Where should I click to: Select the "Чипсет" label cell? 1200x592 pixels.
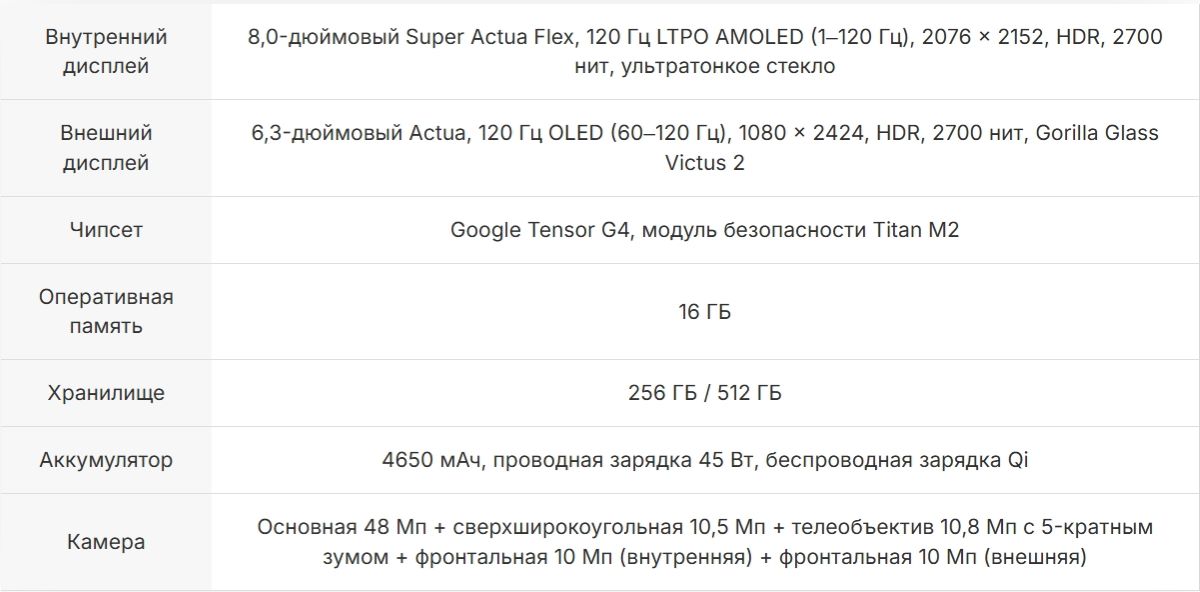(x=106, y=230)
